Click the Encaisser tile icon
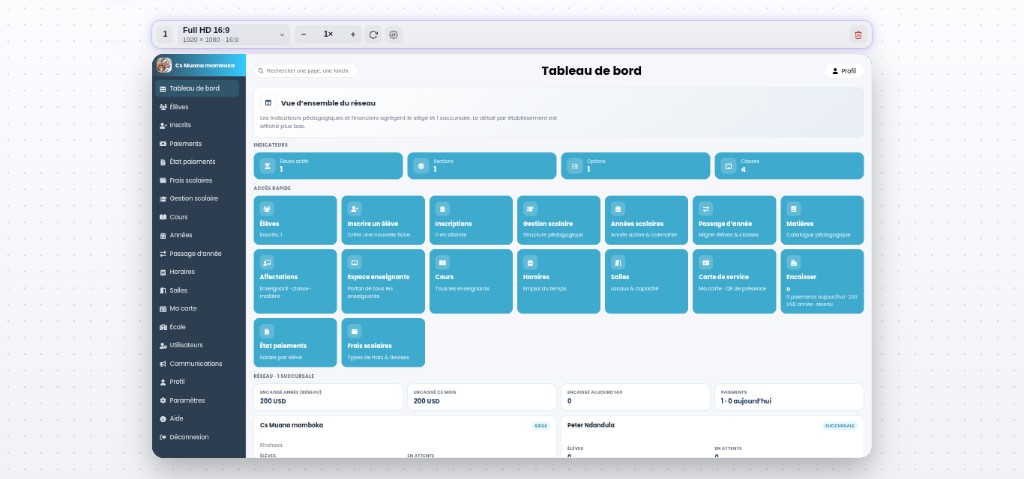This screenshot has height=479, width=1024. click(x=793, y=263)
